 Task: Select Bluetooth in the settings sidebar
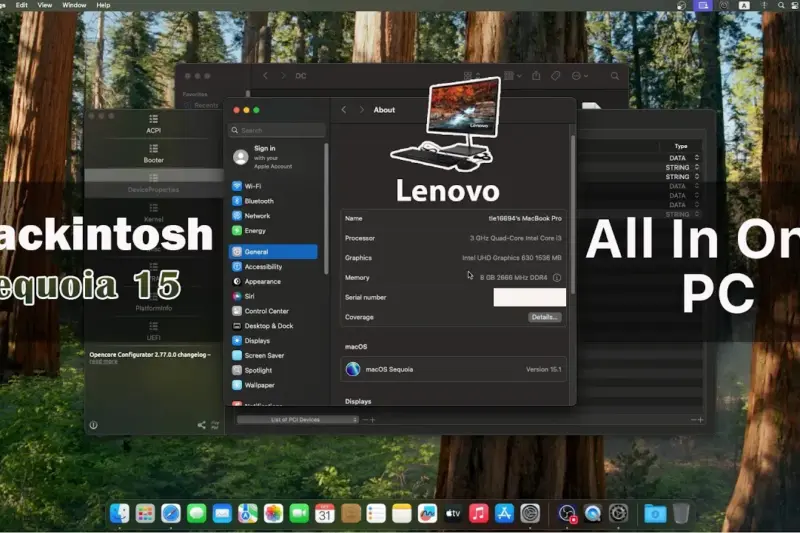pos(258,201)
